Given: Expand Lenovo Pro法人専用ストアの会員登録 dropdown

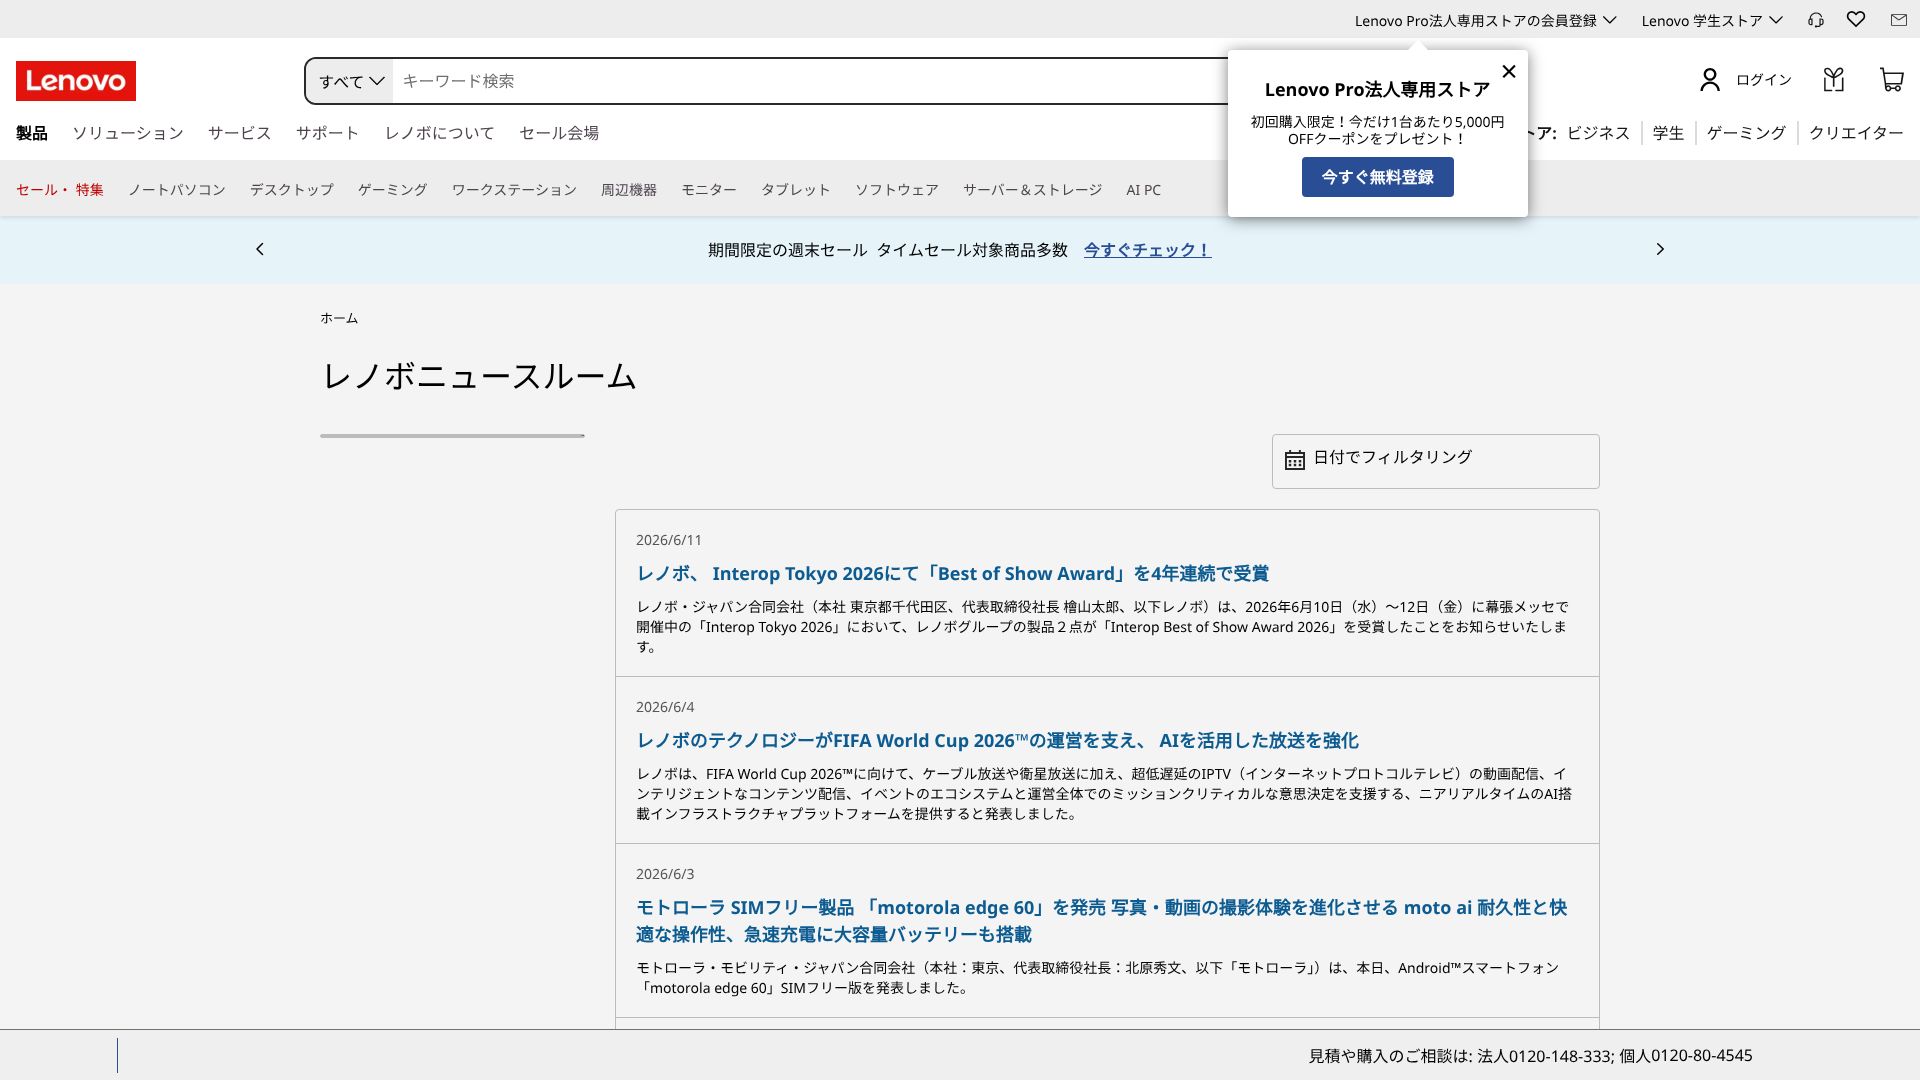Looking at the screenshot, I should [x=1486, y=20].
